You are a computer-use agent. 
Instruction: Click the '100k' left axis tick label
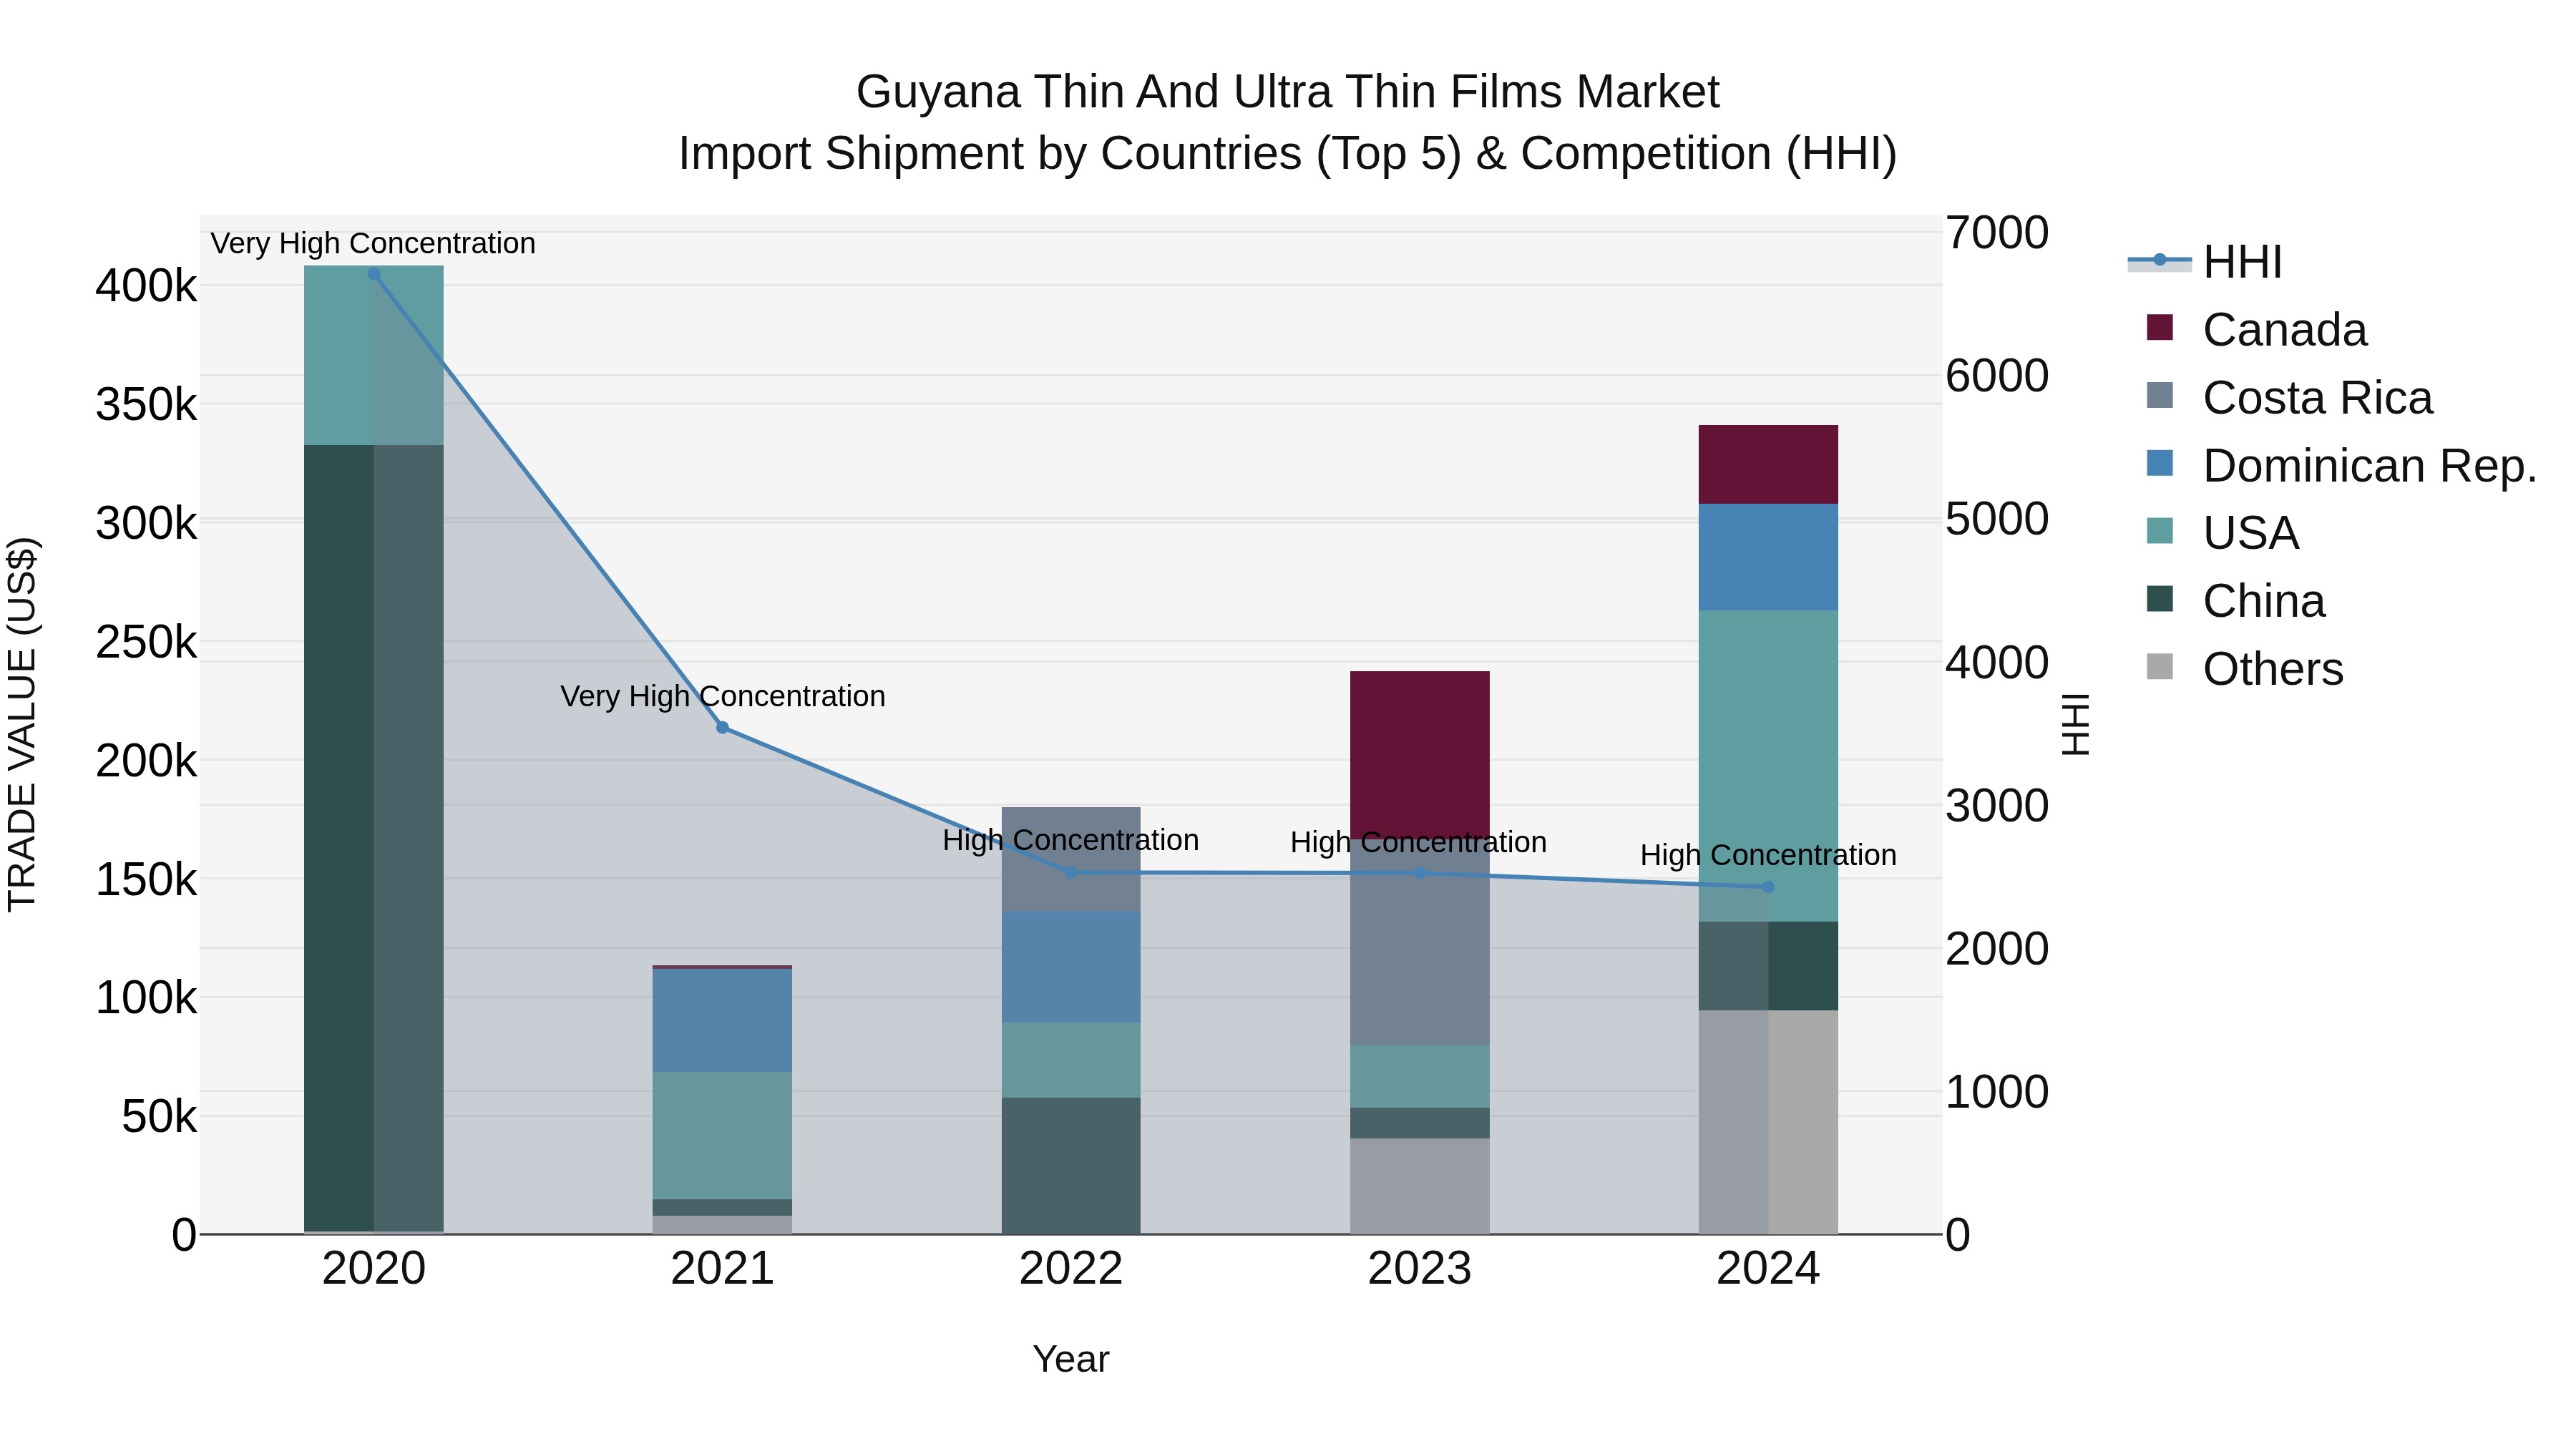146,997
